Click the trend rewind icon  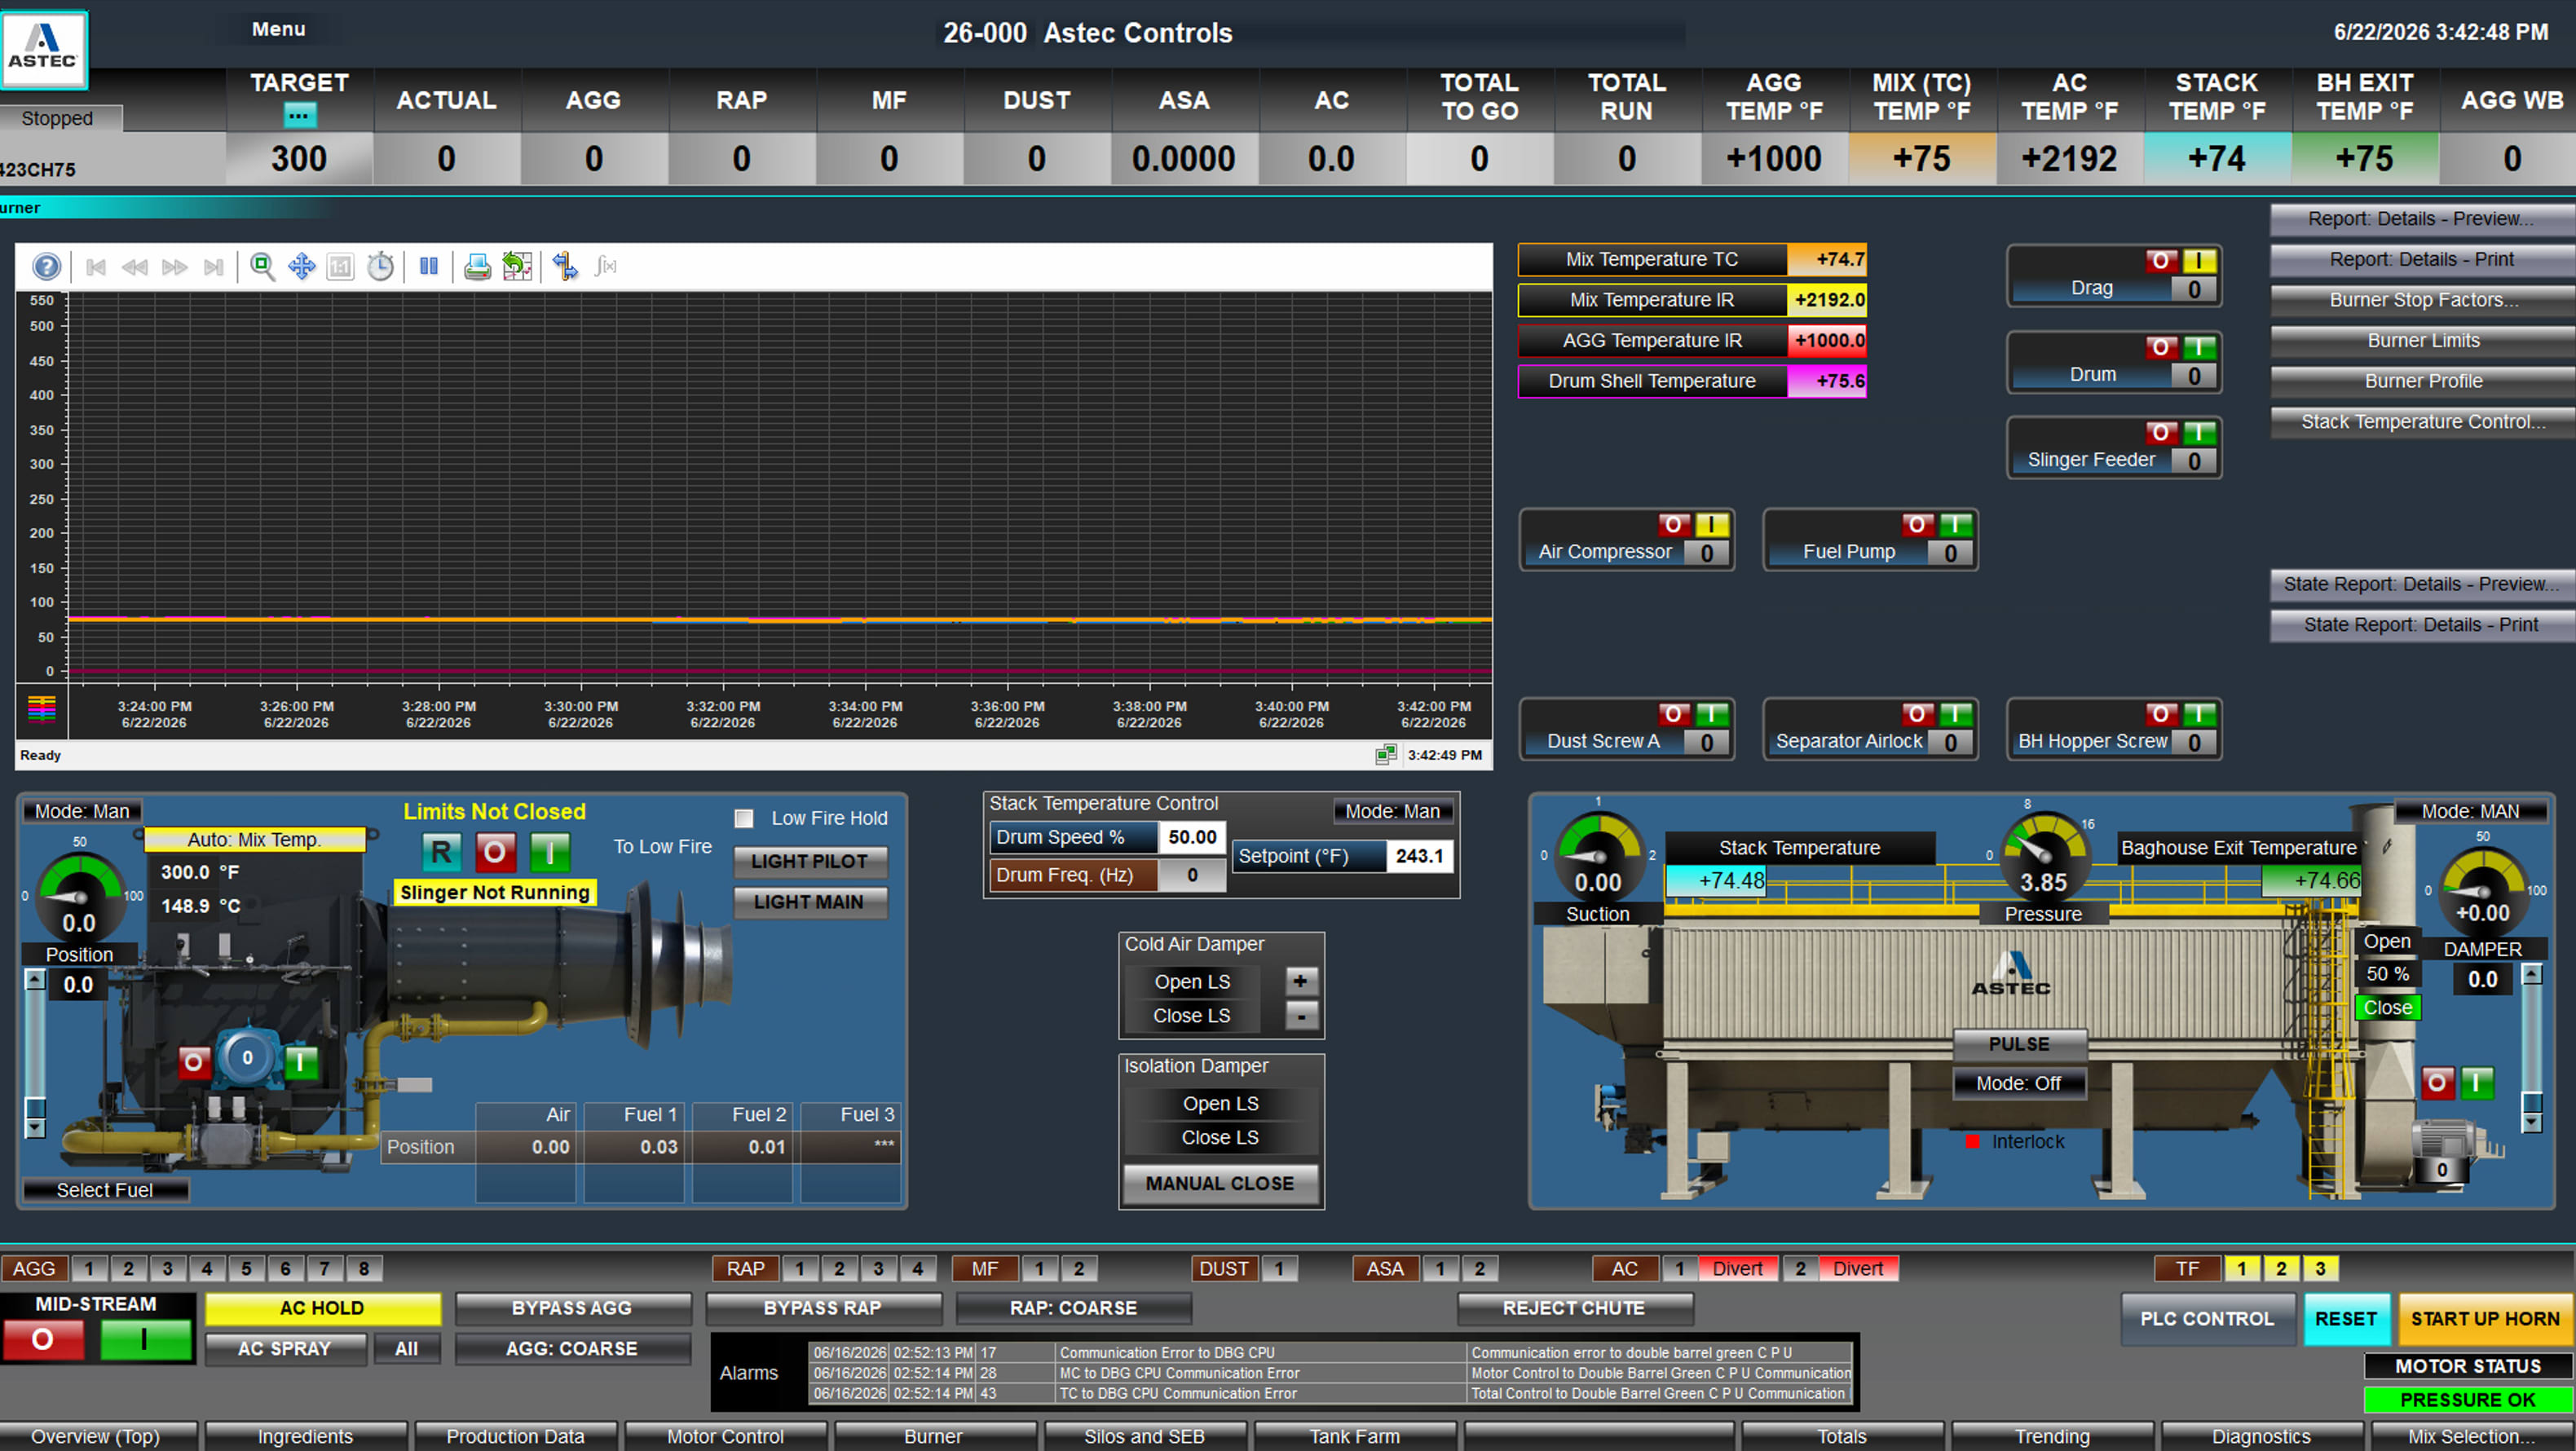tap(135, 267)
